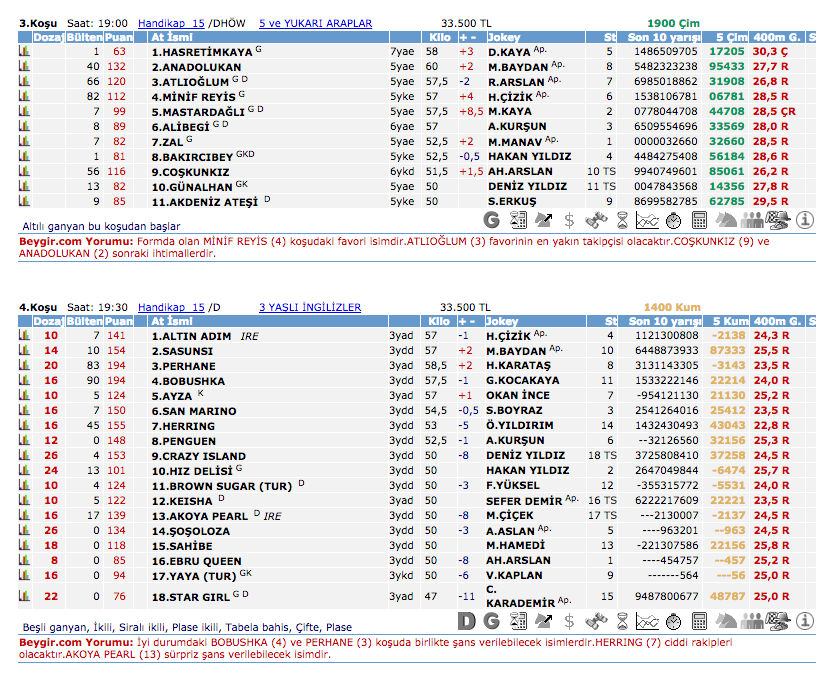Click the people group icon under race 4
This screenshot has width=837, height=685.
point(752,621)
